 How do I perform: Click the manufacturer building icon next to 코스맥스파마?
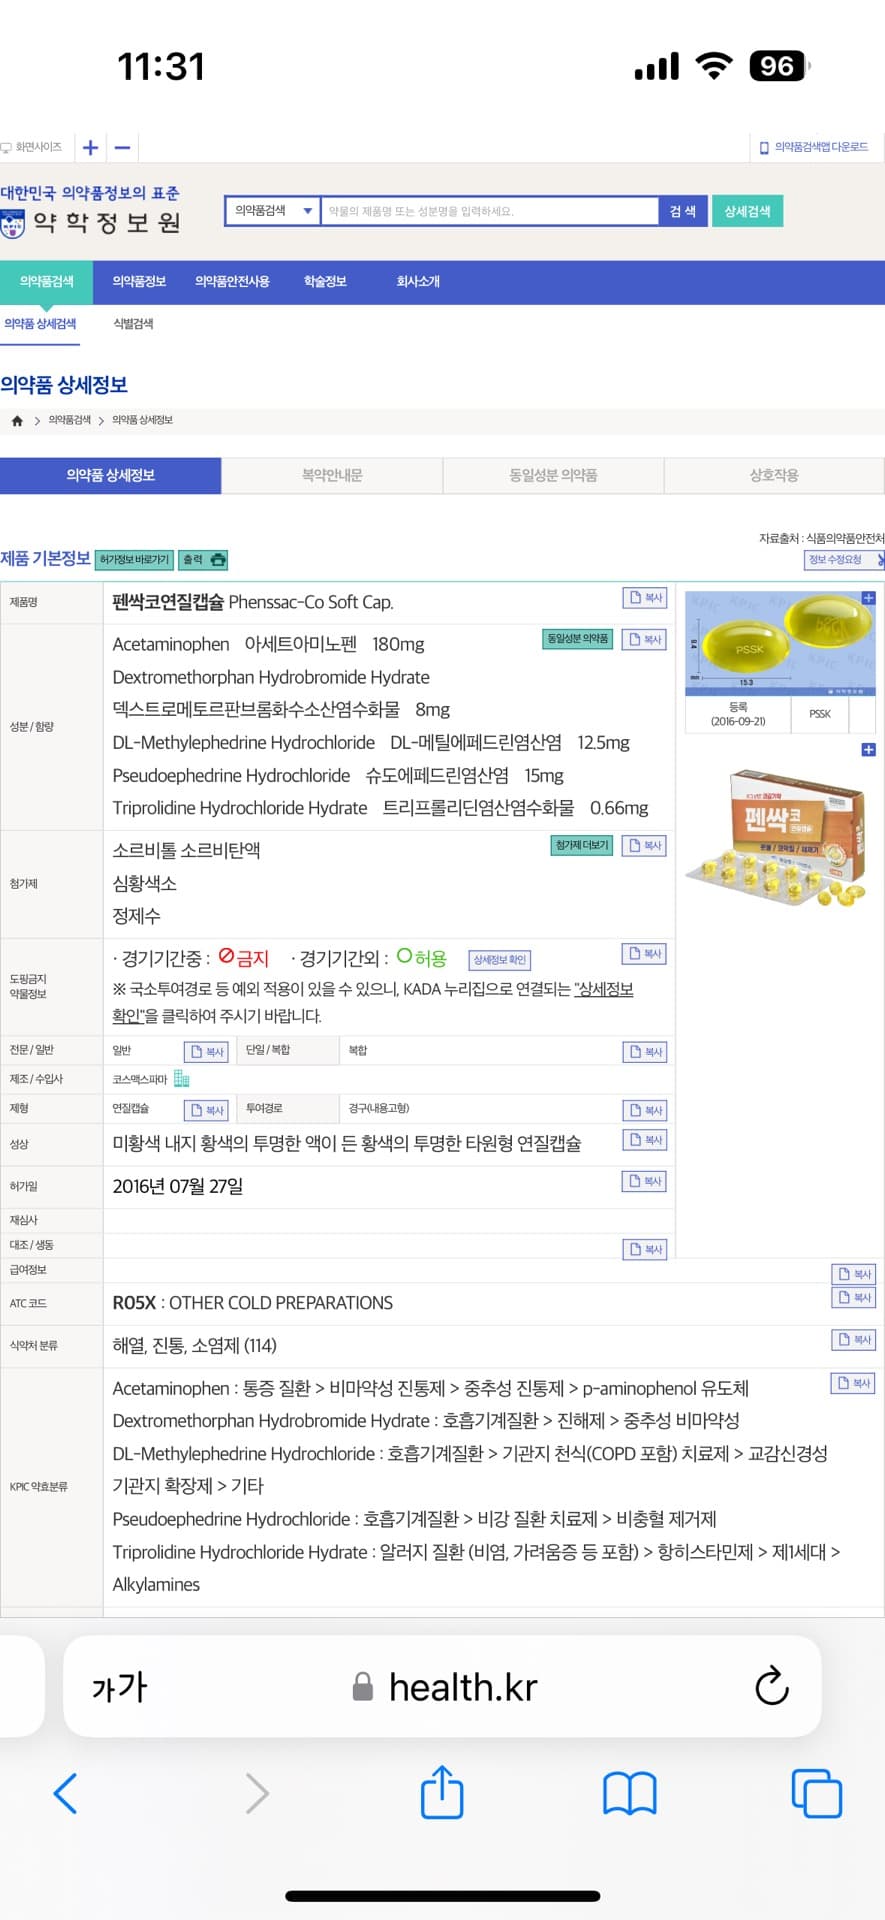(182, 1079)
